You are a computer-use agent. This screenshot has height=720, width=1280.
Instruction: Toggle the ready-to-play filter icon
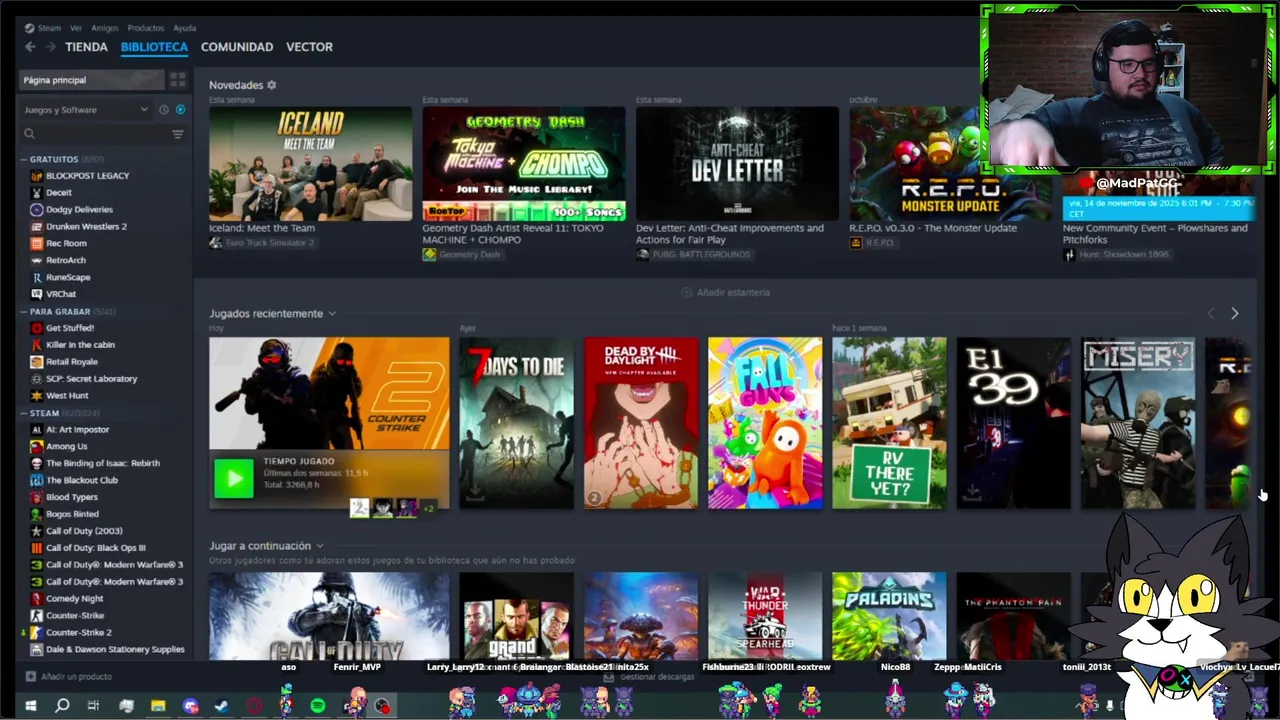point(180,109)
